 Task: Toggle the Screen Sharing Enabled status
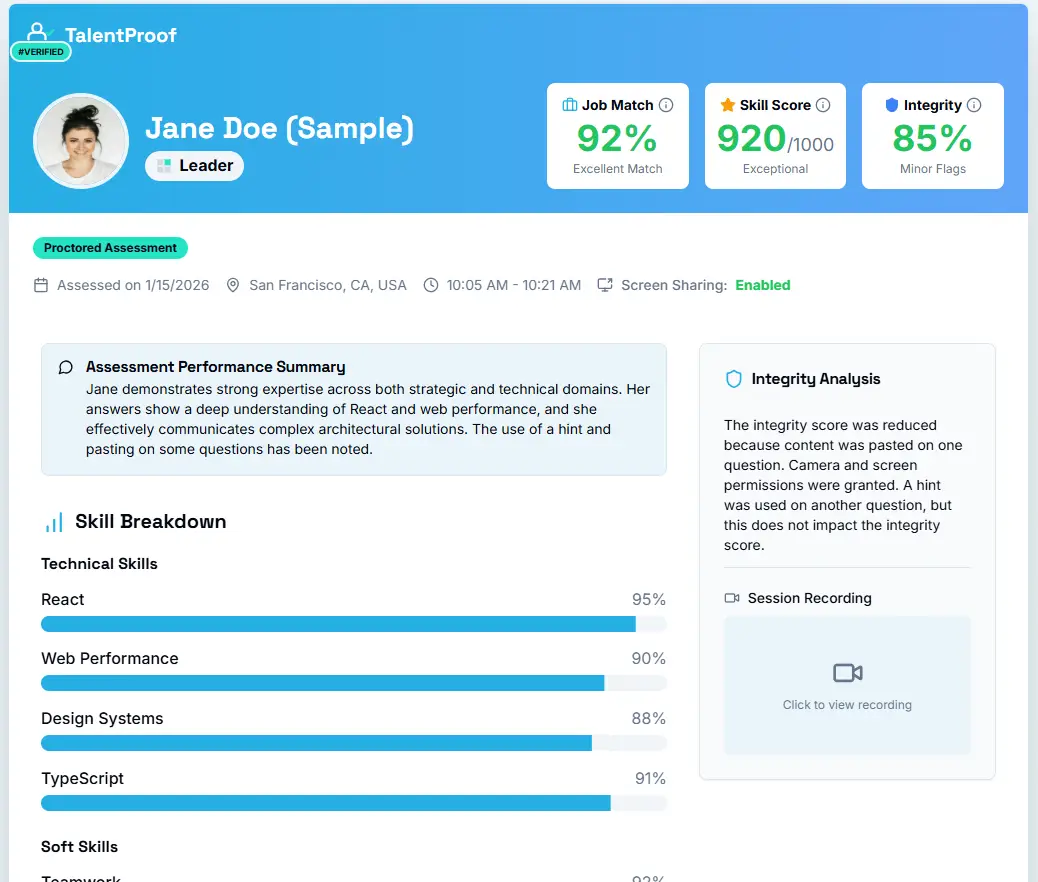click(x=763, y=285)
